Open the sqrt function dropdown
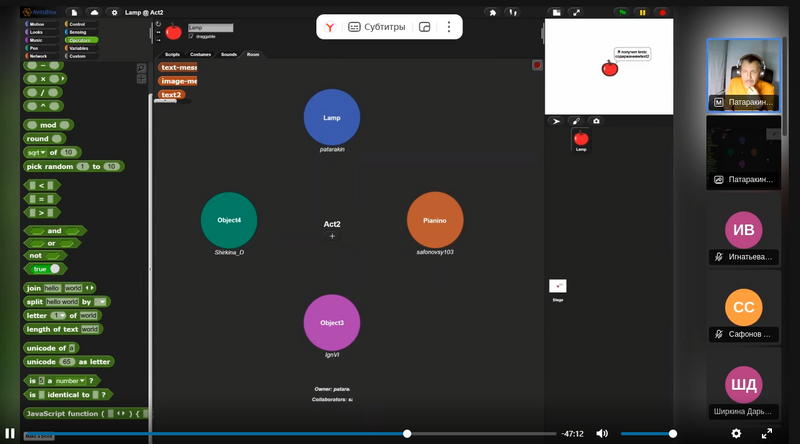Viewport: 800px width, 444px height. [42, 152]
